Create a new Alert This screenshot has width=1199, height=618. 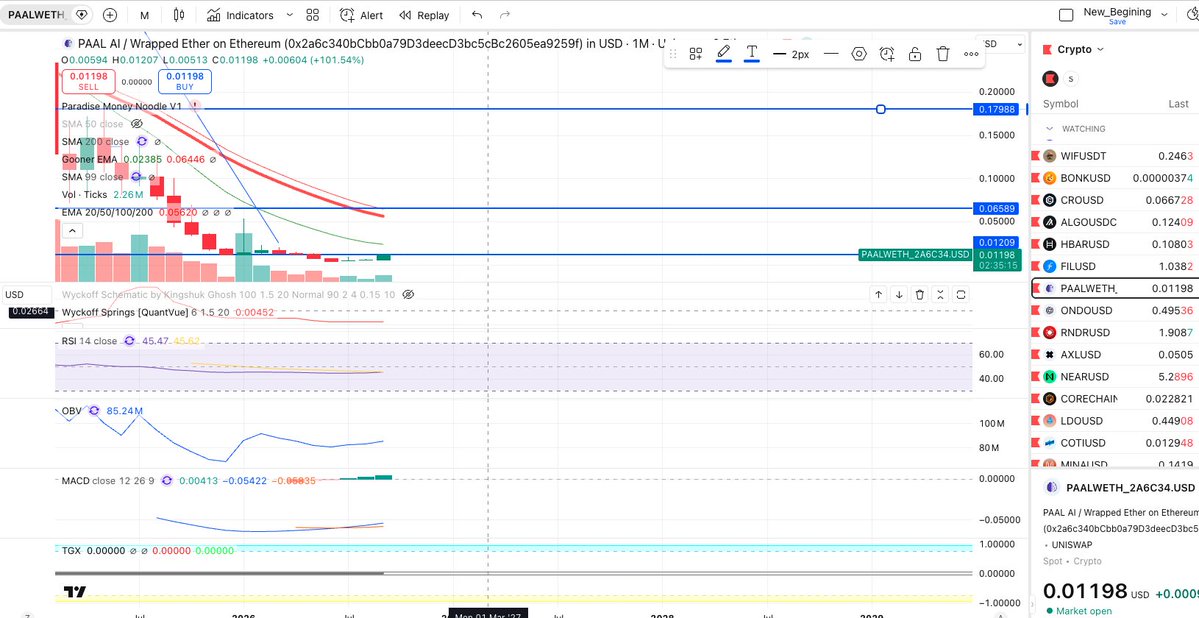coord(361,15)
